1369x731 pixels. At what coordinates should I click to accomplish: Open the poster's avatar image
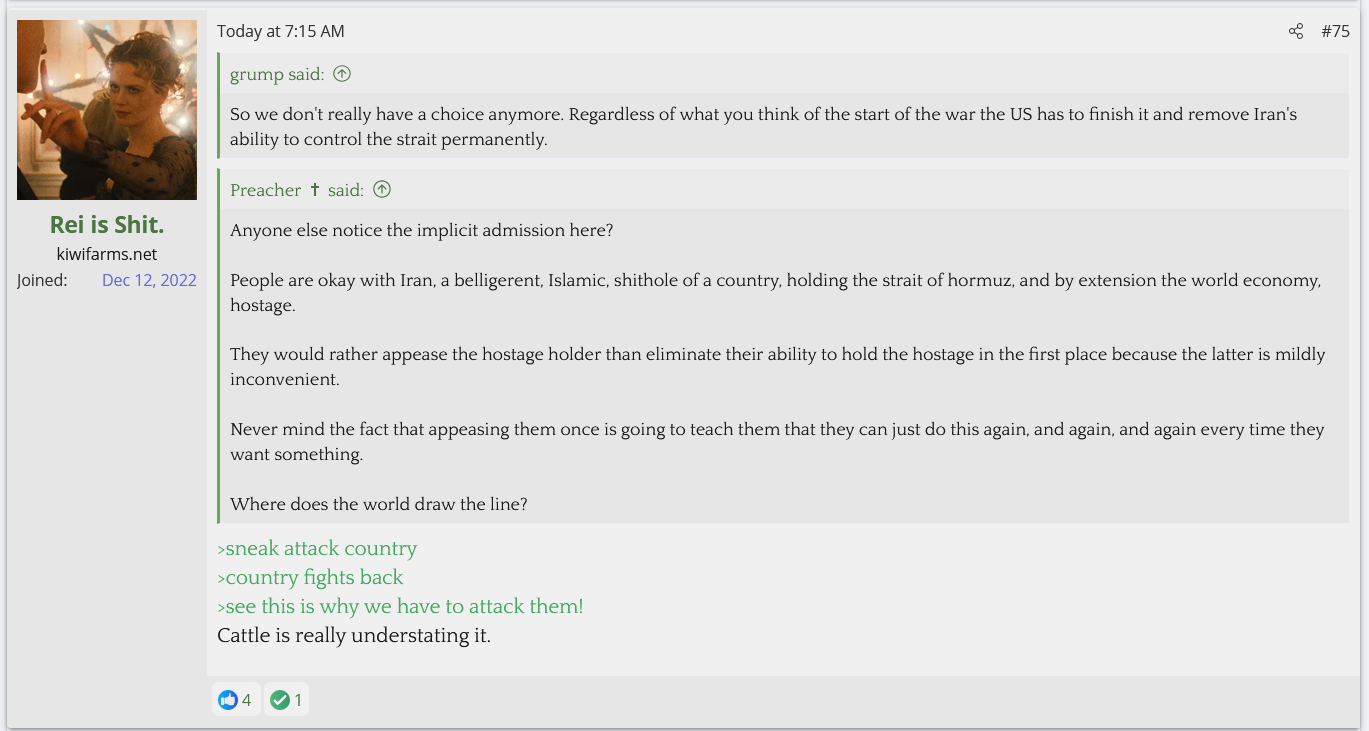tap(107, 110)
